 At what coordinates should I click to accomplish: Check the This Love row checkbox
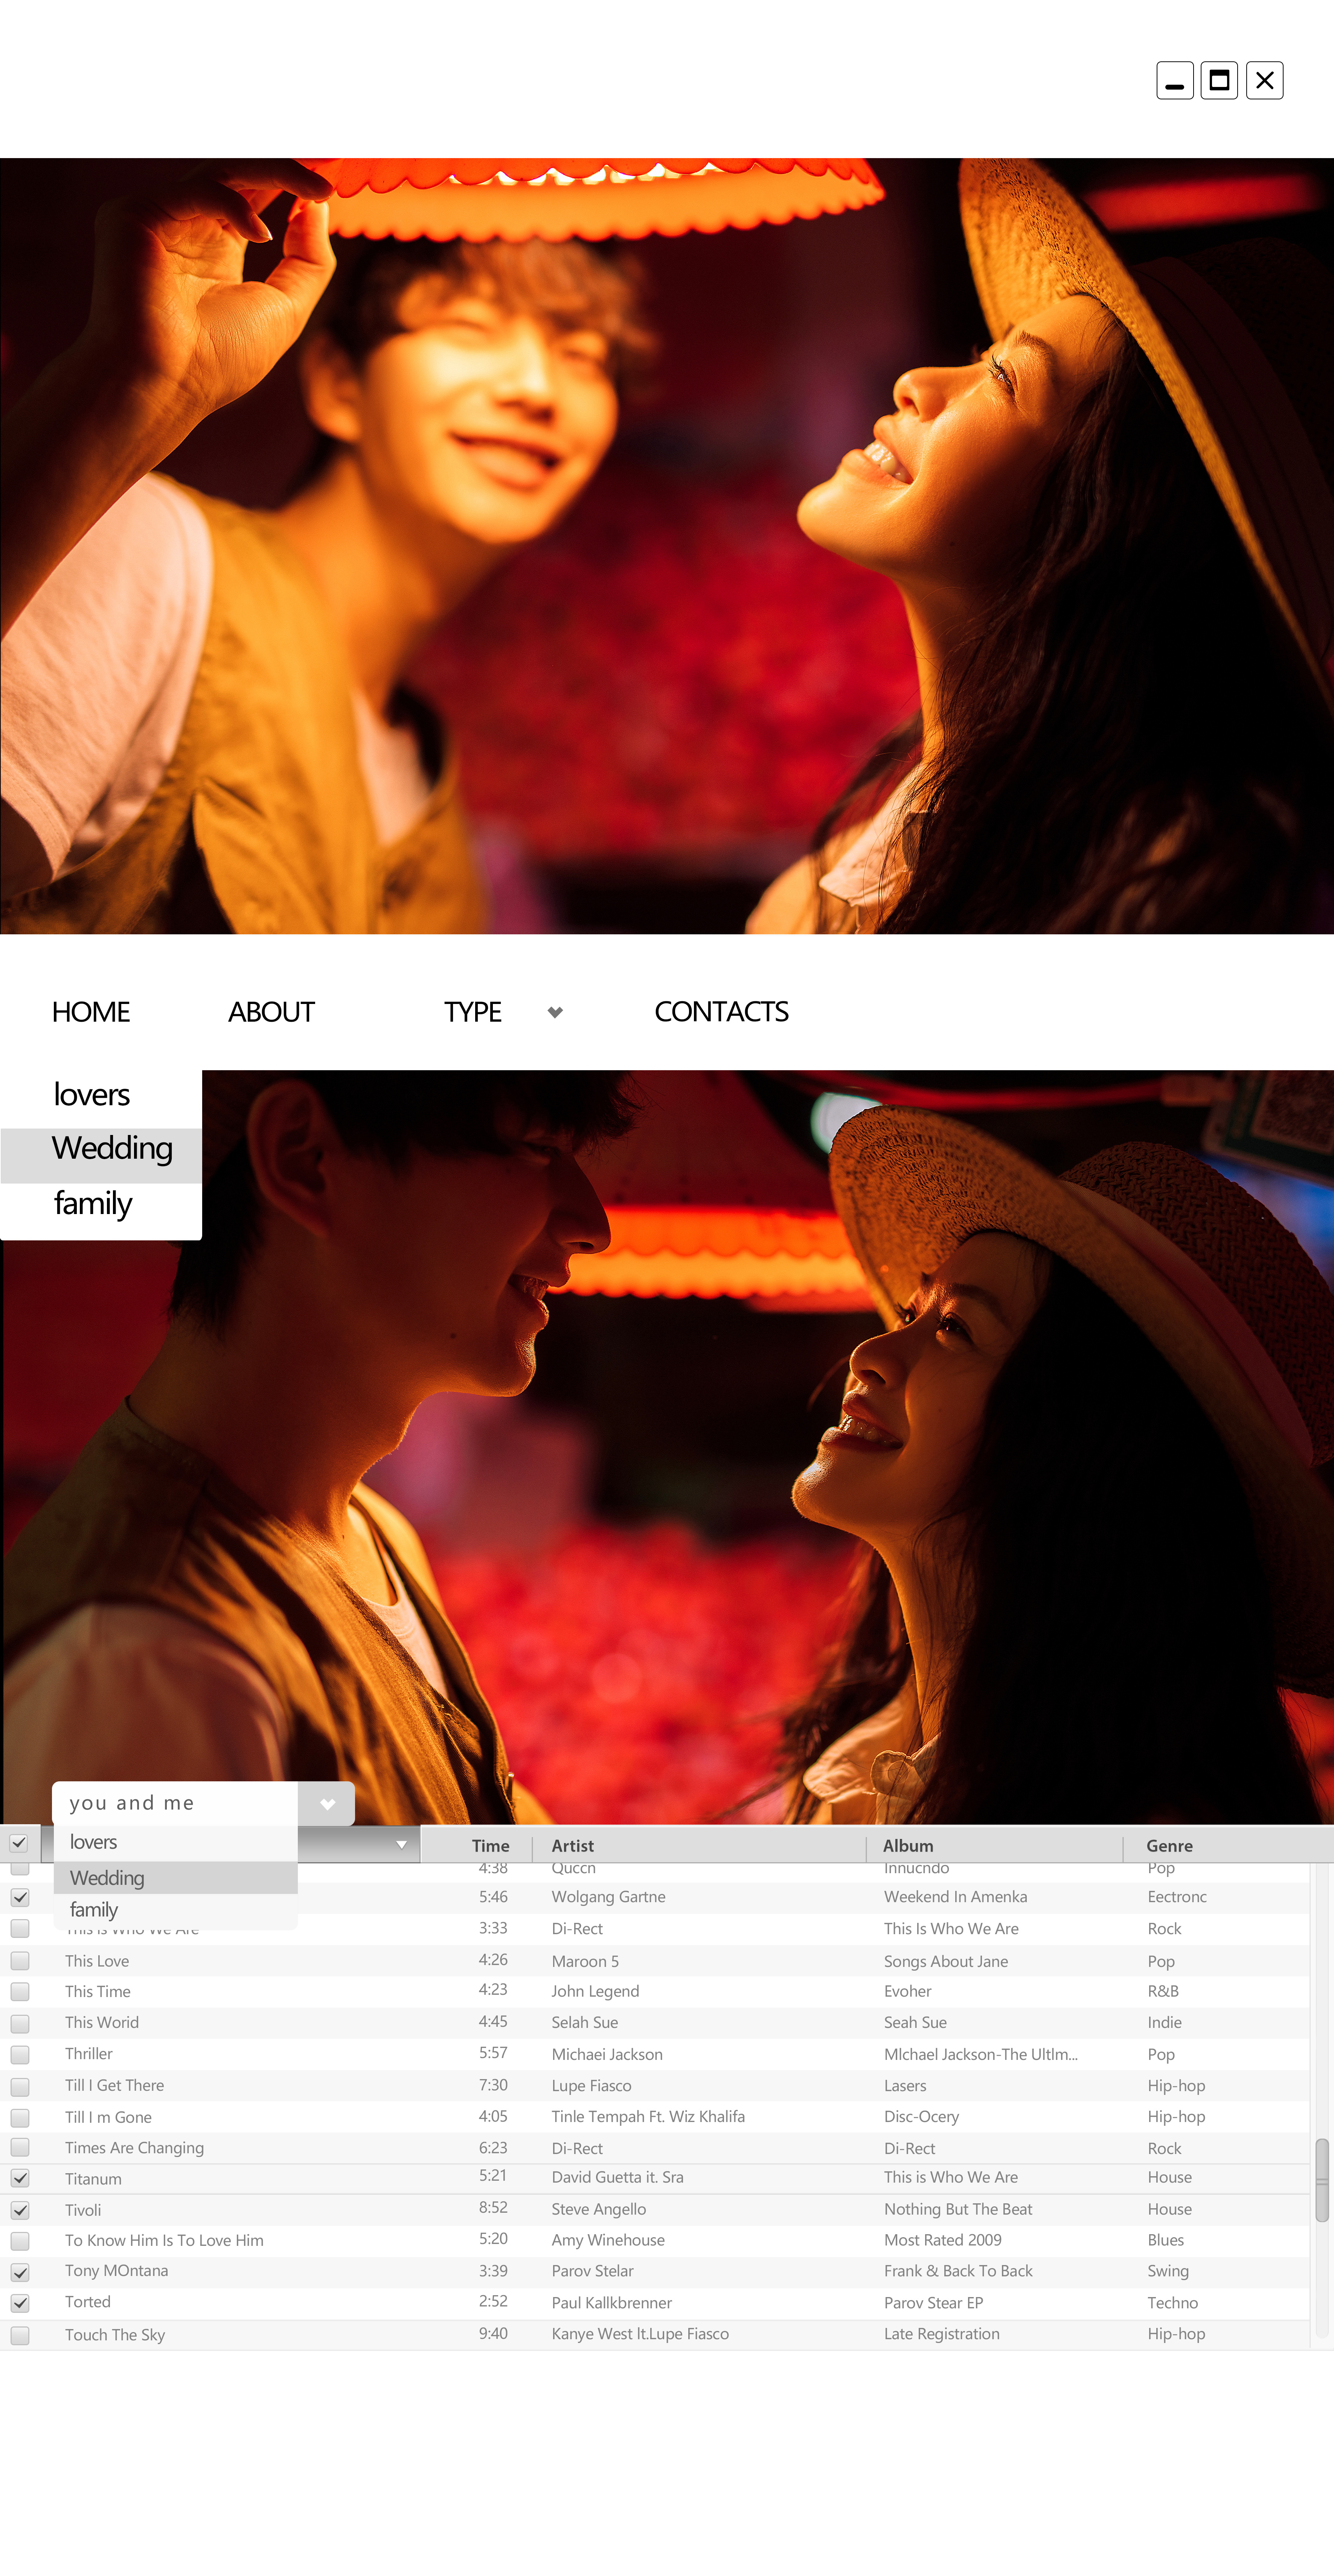20,1960
